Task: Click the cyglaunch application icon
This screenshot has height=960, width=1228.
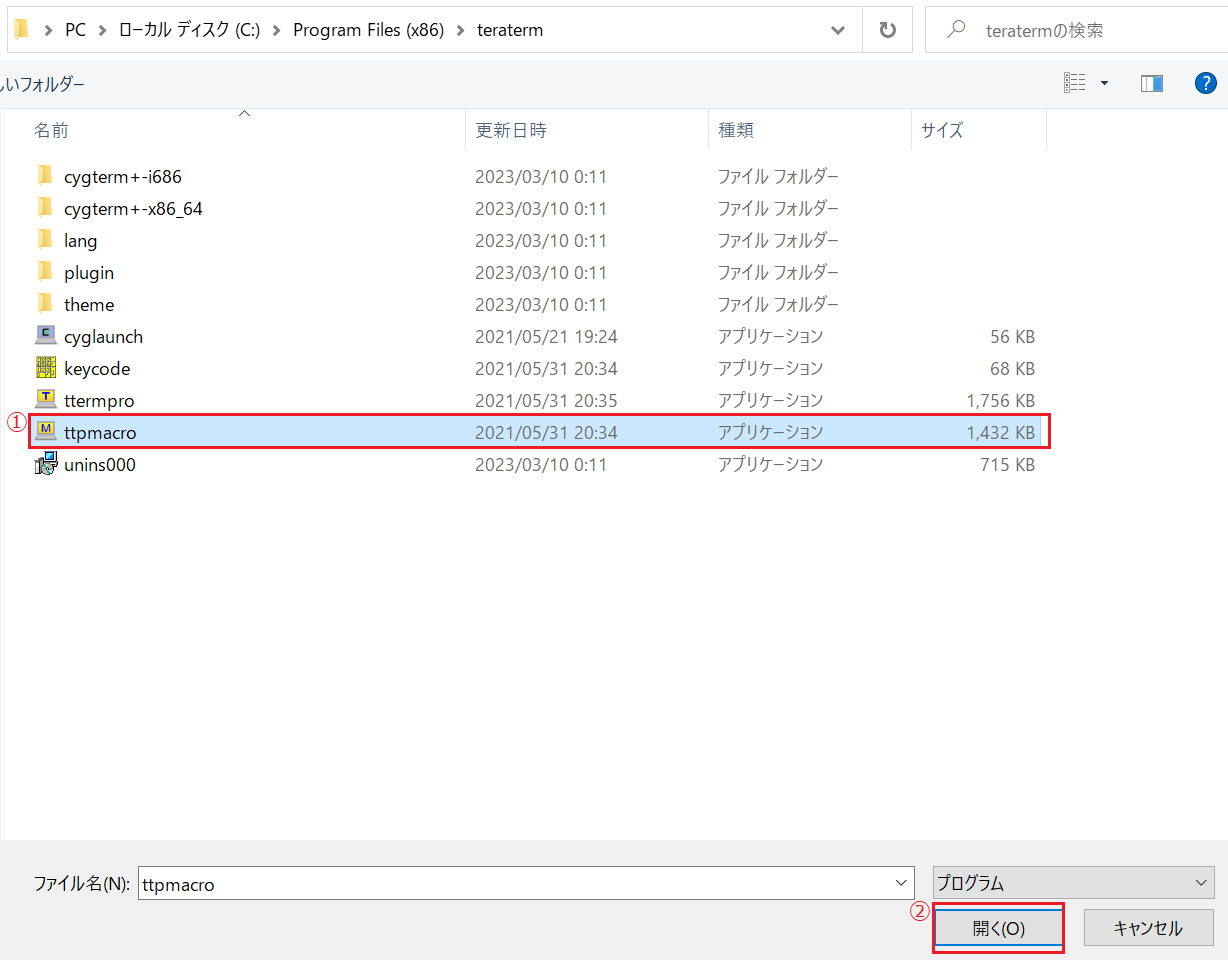Action: point(46,336)
